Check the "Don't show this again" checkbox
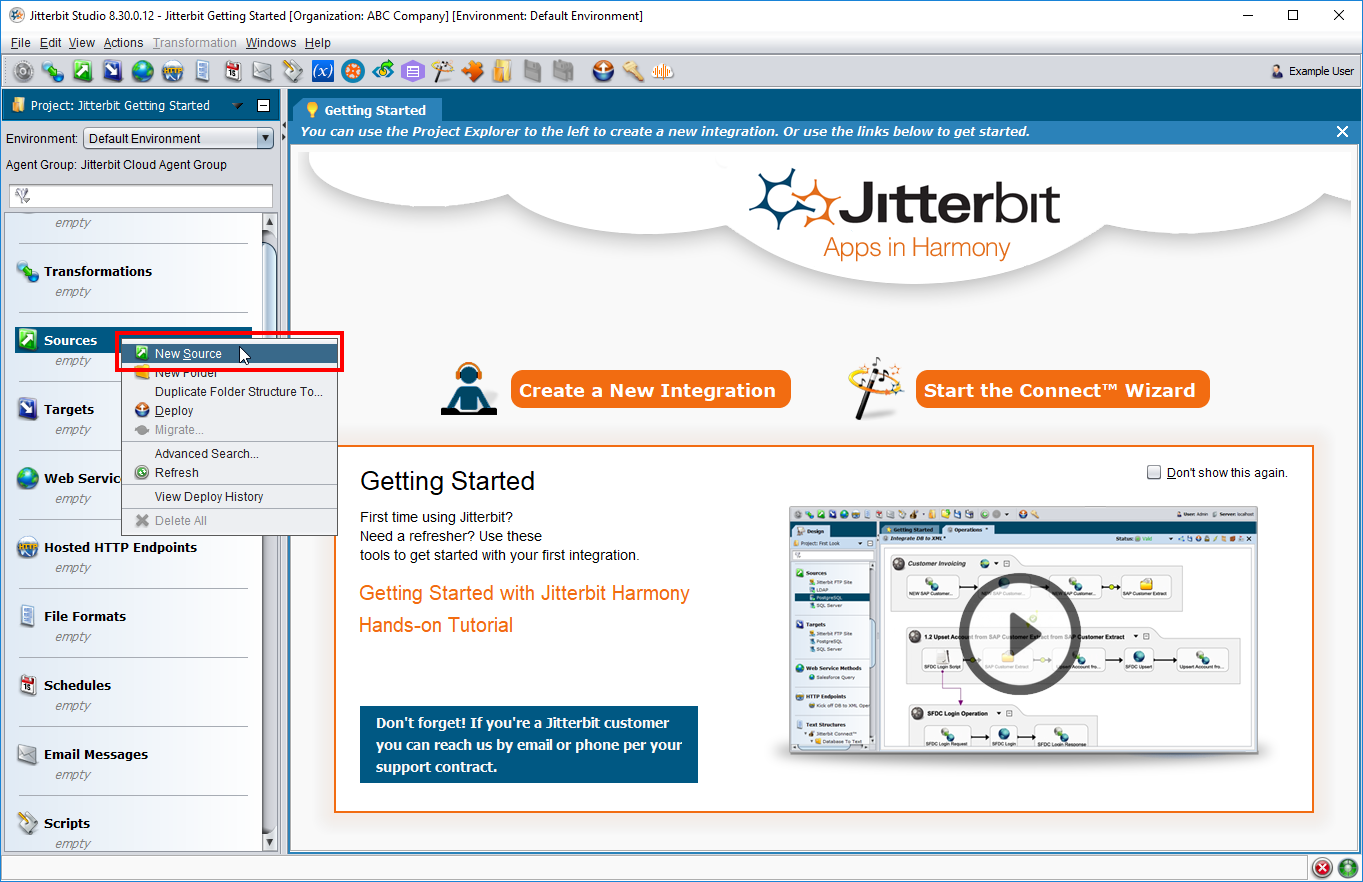The image size is (1363, 882). point(1154,472)
